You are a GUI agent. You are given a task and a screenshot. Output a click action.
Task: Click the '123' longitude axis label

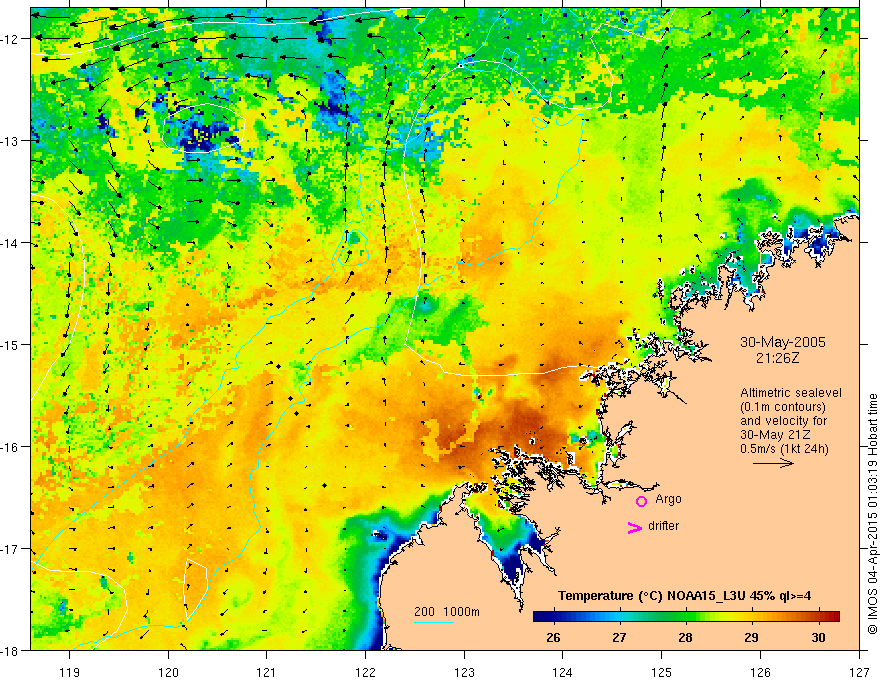coord(464,672)
